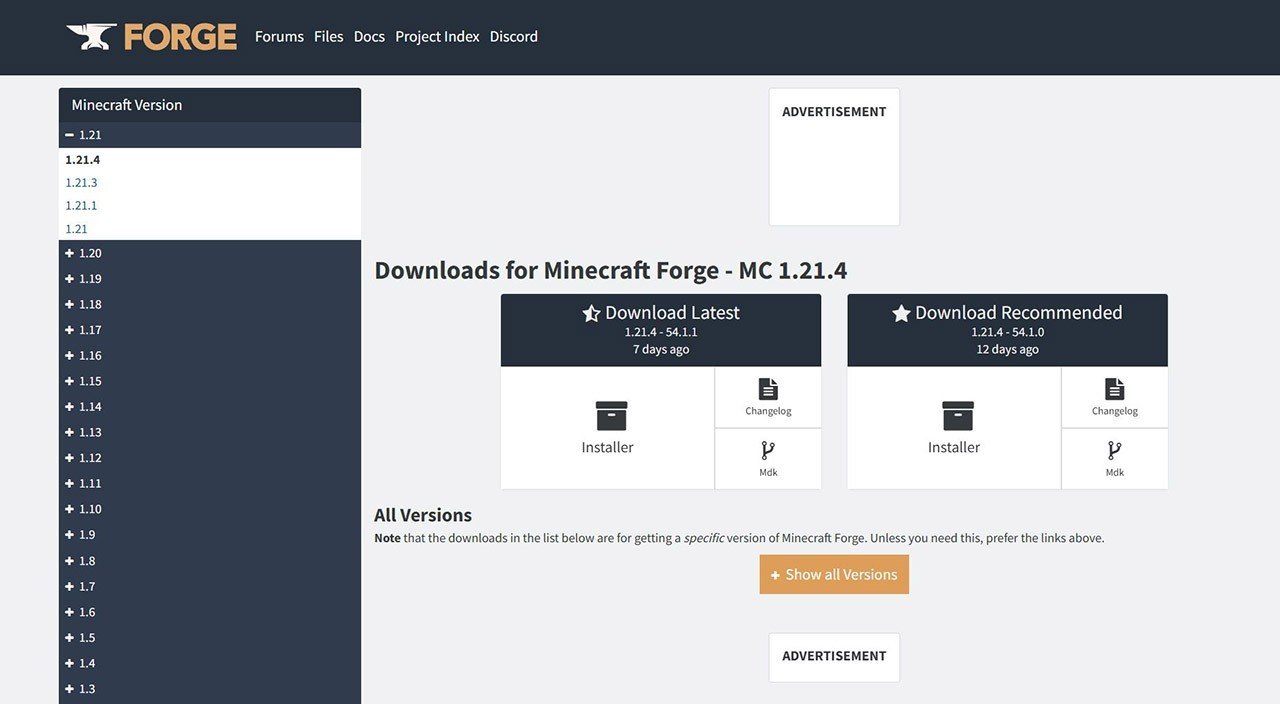Click the Installer box icon under Download Recommended
This screenshot has height=704, width=1280.
tap(958, 416)
